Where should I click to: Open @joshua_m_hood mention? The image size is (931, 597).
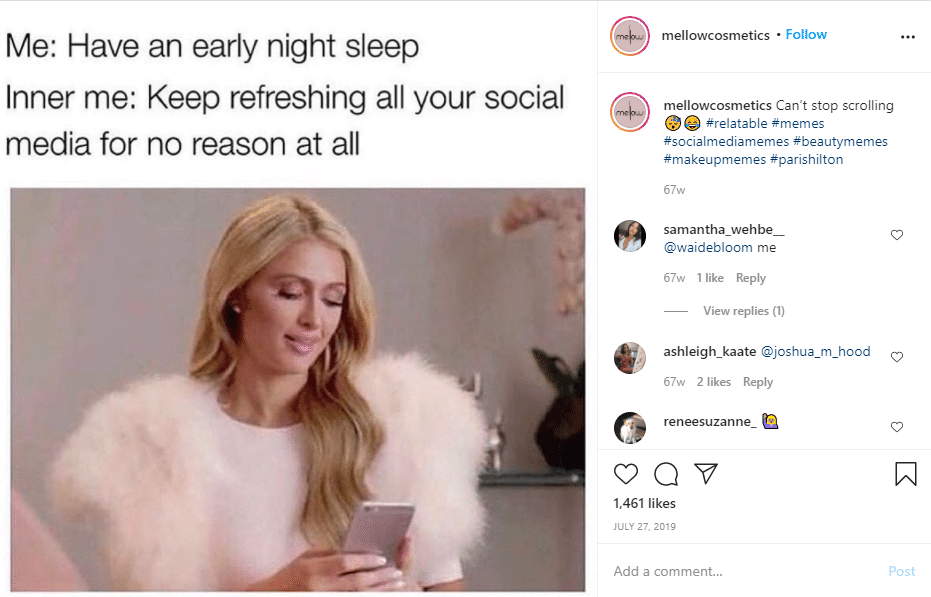(815, 352)
